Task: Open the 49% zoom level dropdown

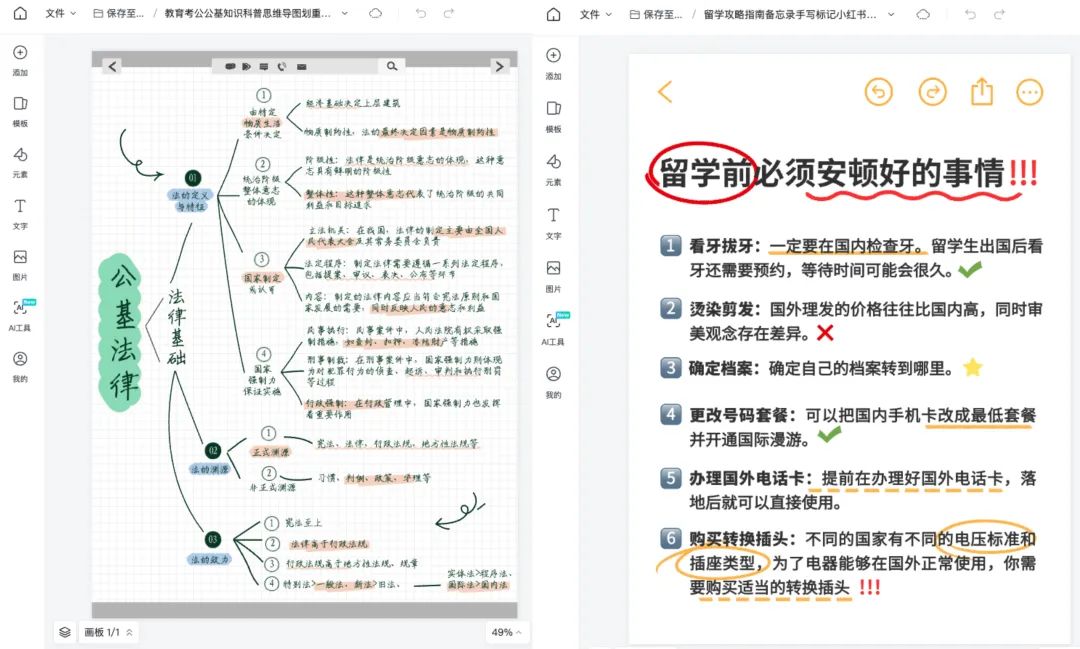Action: tap(506, 632)
